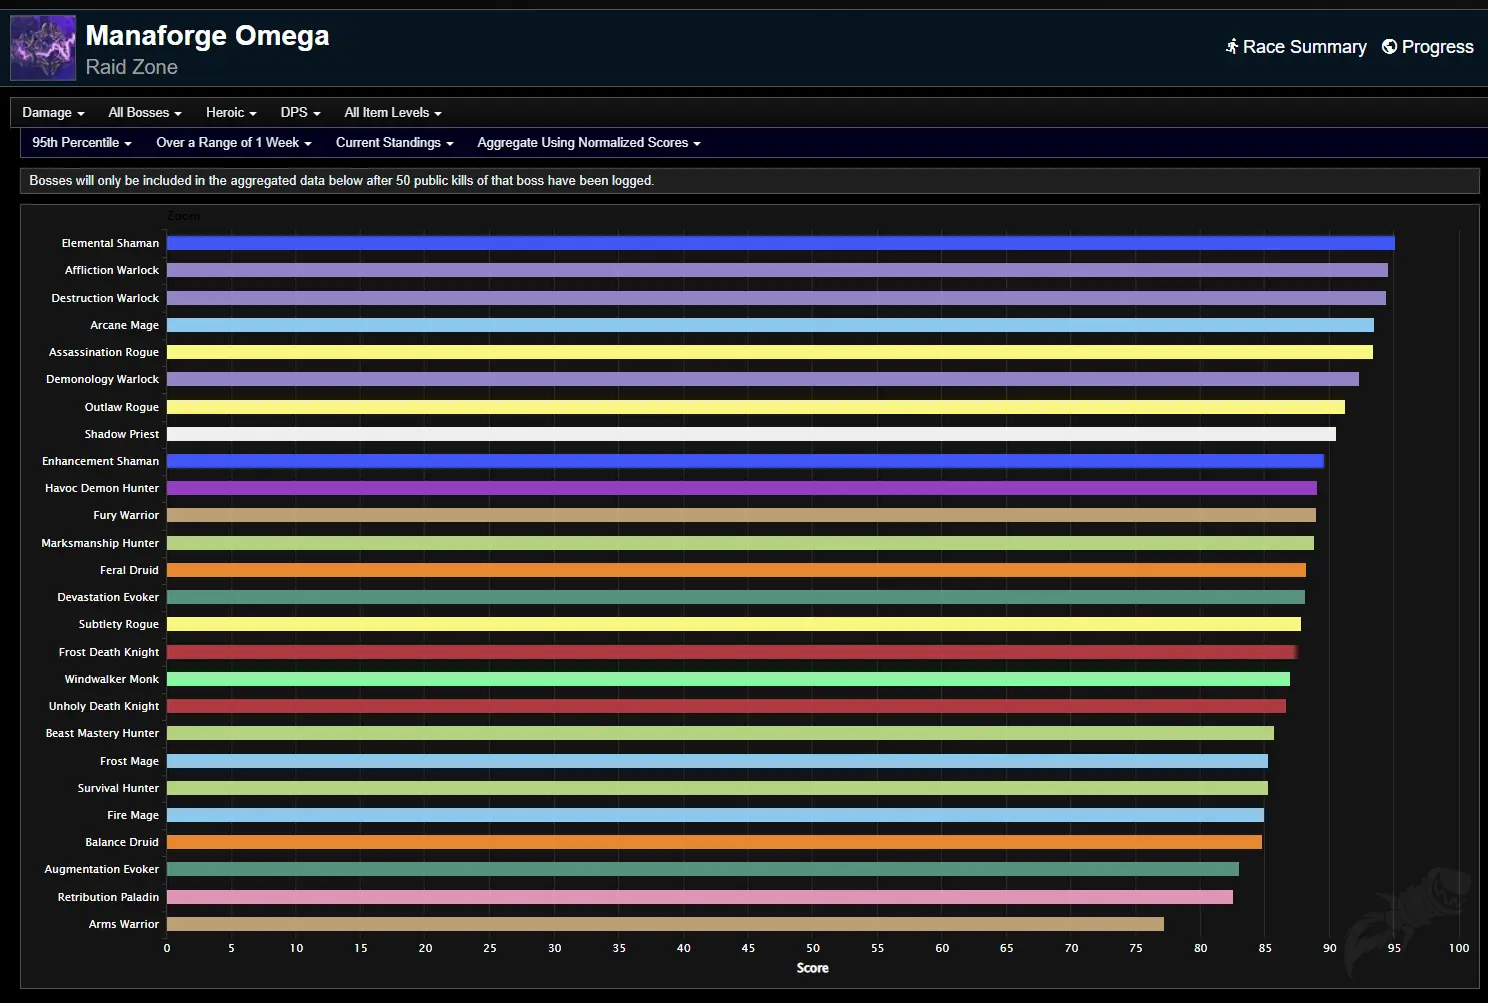Click the Havoc Demon Hunter score bar
The width and height of the screenshot is (1488, 1003).
pyautogui.click(x=742, y=488)
